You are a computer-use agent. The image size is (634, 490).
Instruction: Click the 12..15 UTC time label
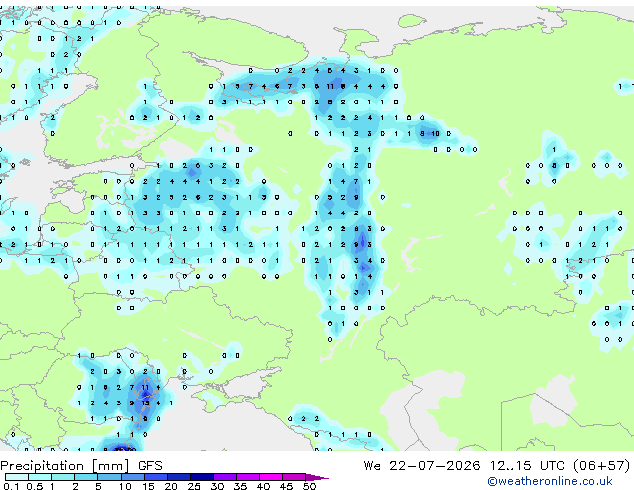click(527, 466)
